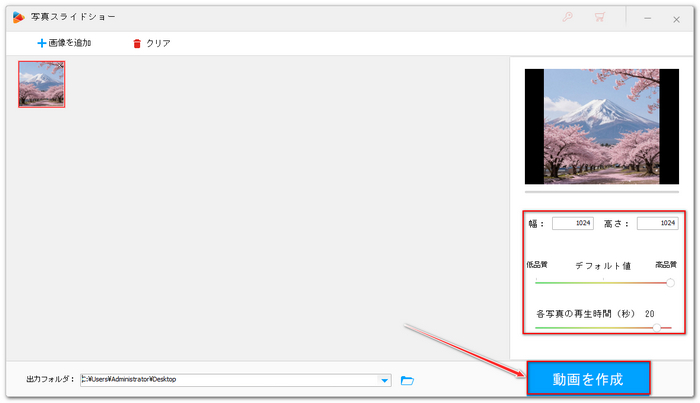Click the 高品質 high quality label
This screenshot has height=403, width=700.
[x=666, y=265]
